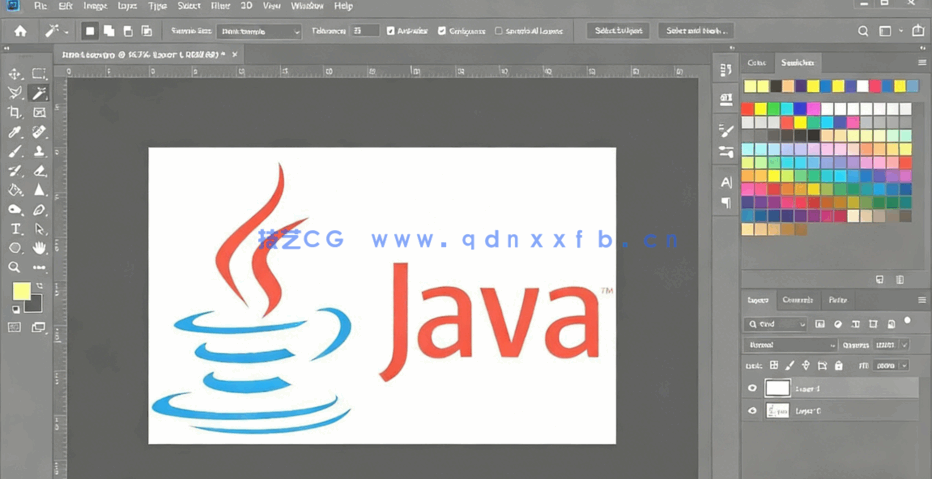Select the Crop tool
This screenshot has width=932, height=479.
[x=15, y=113]
